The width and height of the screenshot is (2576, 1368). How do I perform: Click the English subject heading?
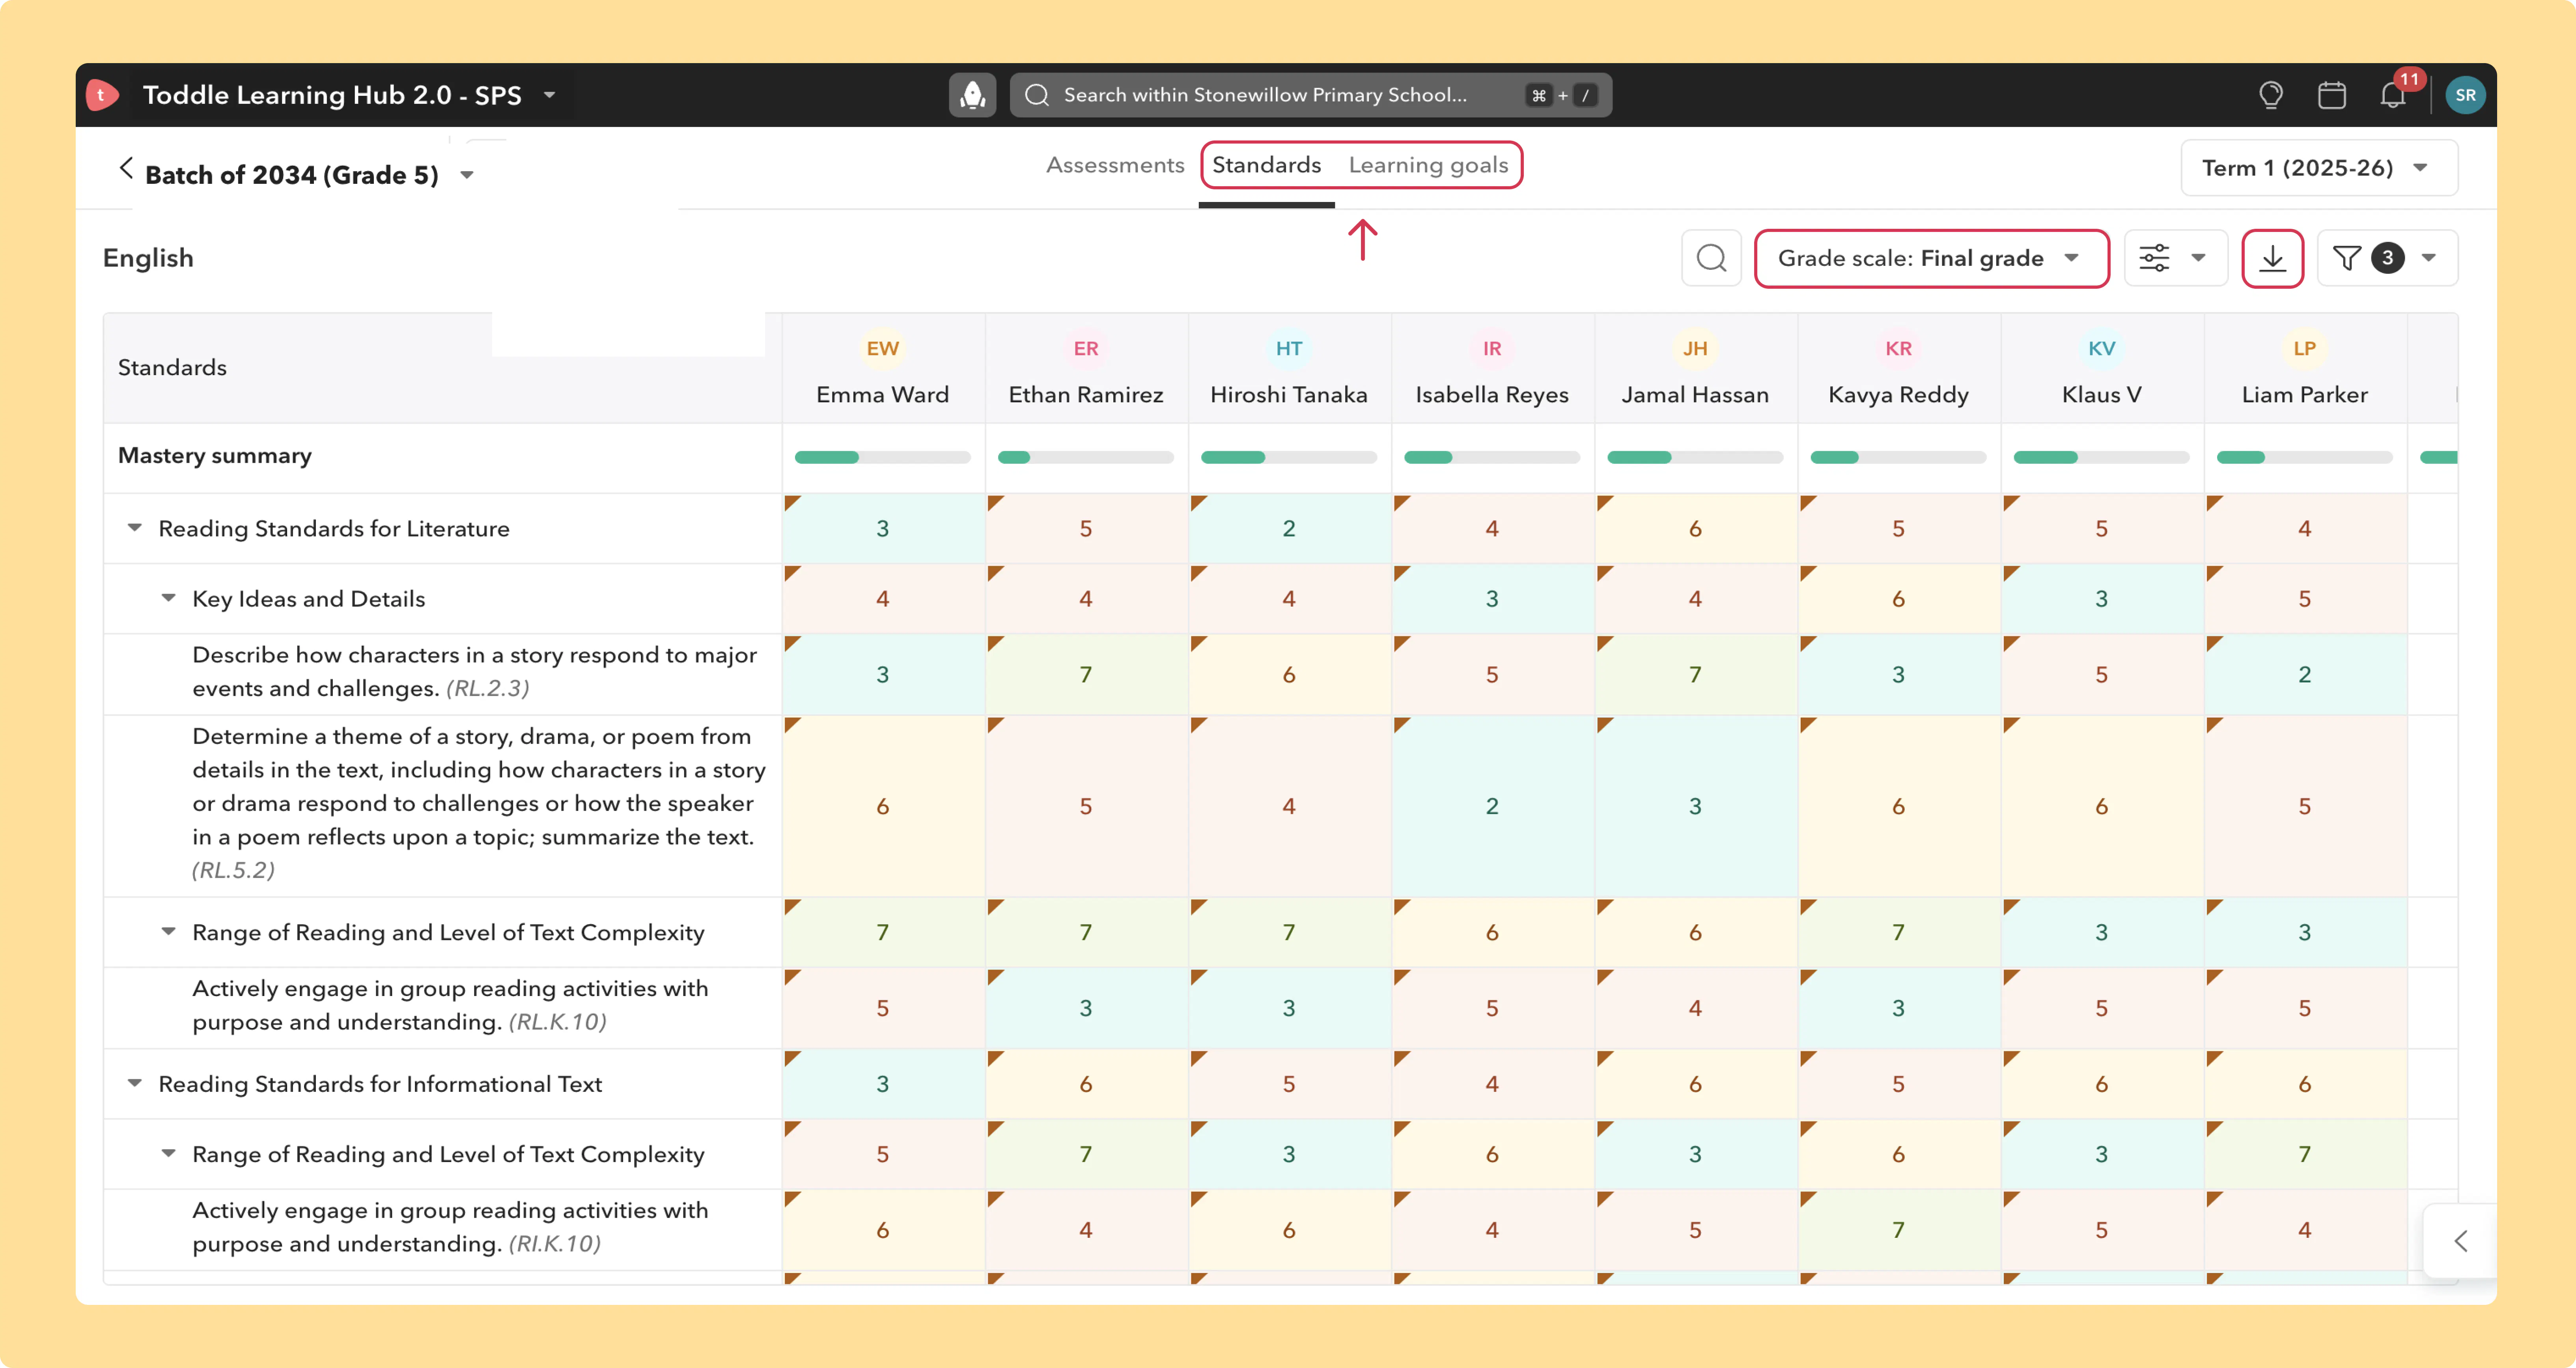click(x=148, y=258)
